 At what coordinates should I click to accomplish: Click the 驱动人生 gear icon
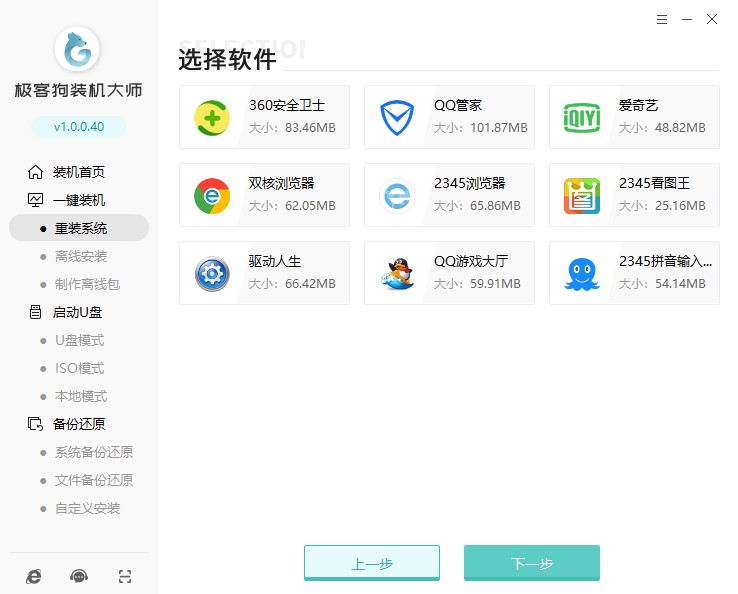[x=212, y=274]
